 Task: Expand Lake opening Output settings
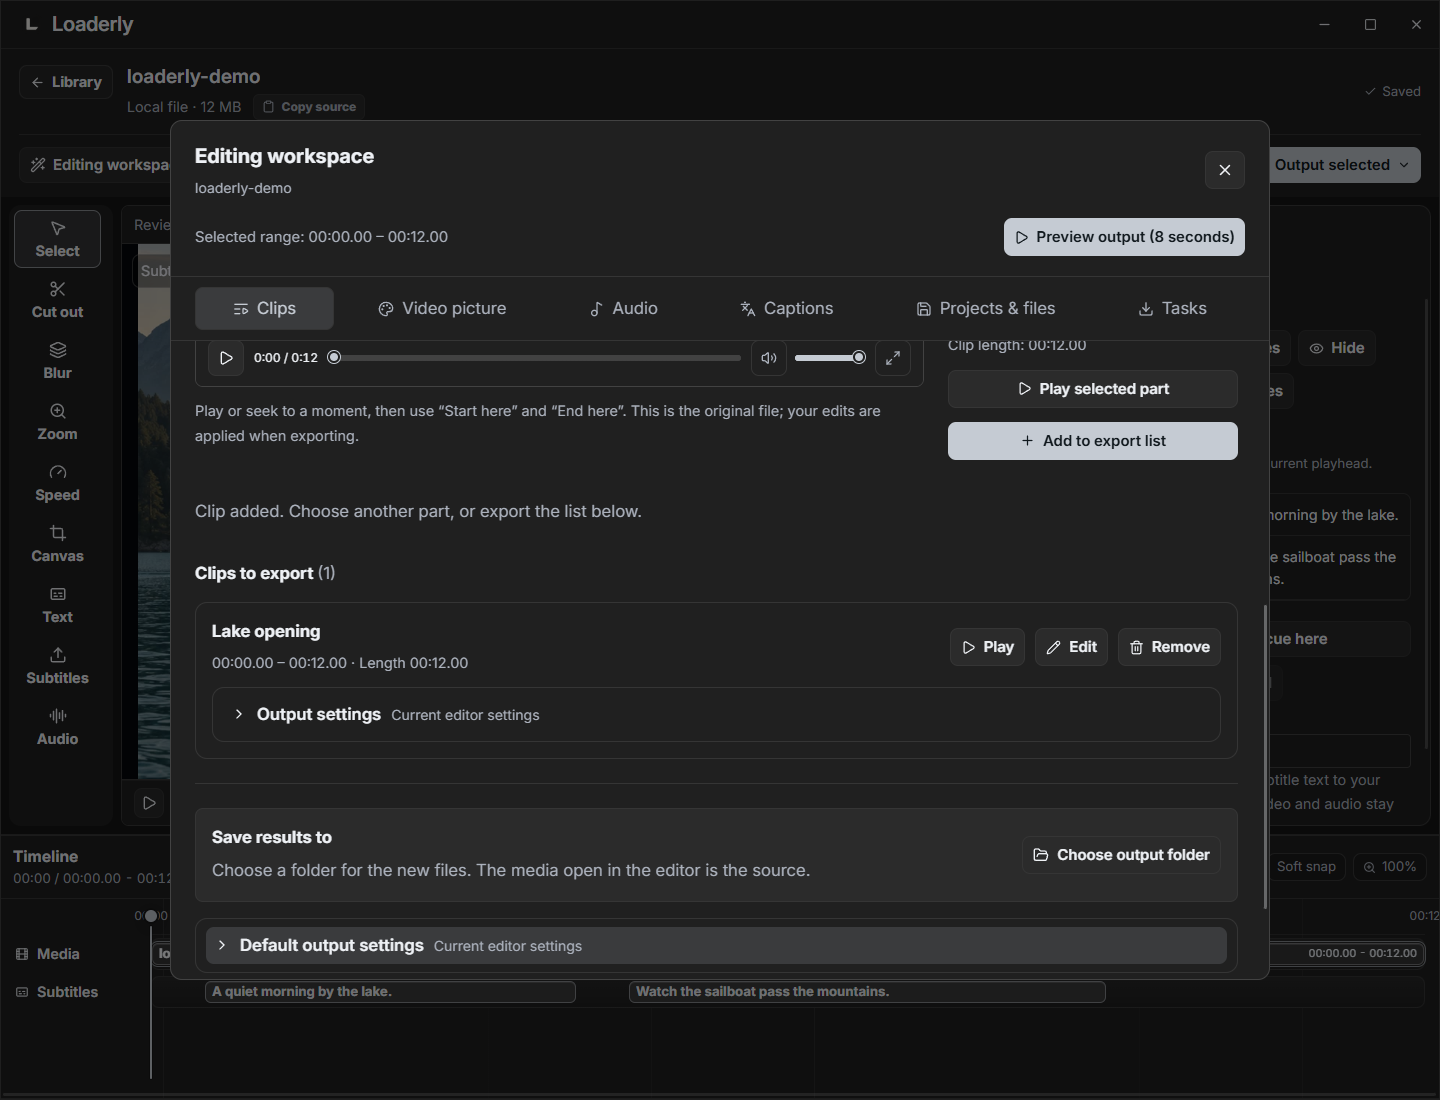716,714
